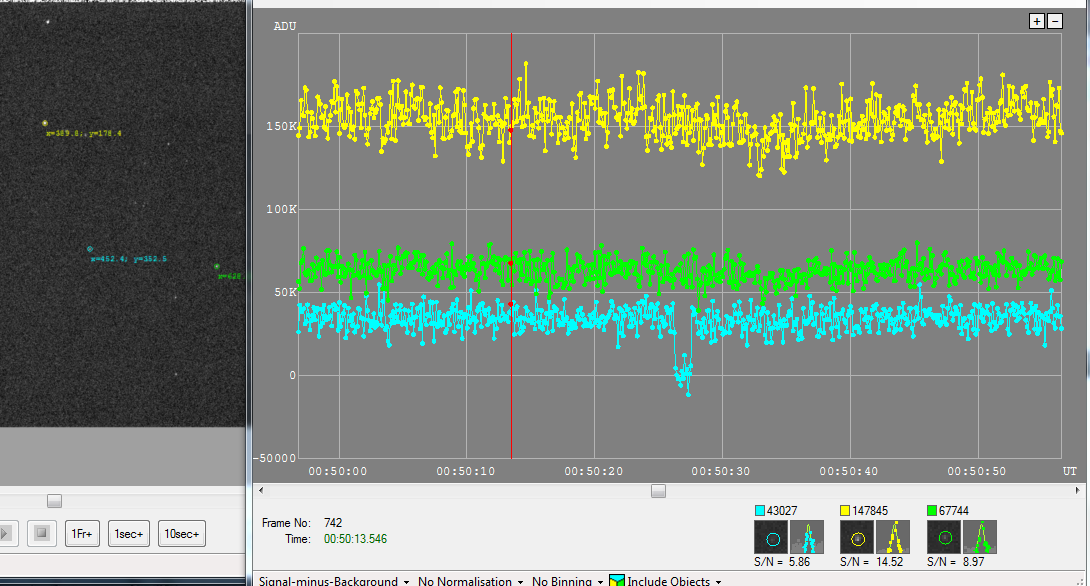Skip ahead ten seconds with 10sec+
The width and height of the screenshot is (1090, 586).
182,534
